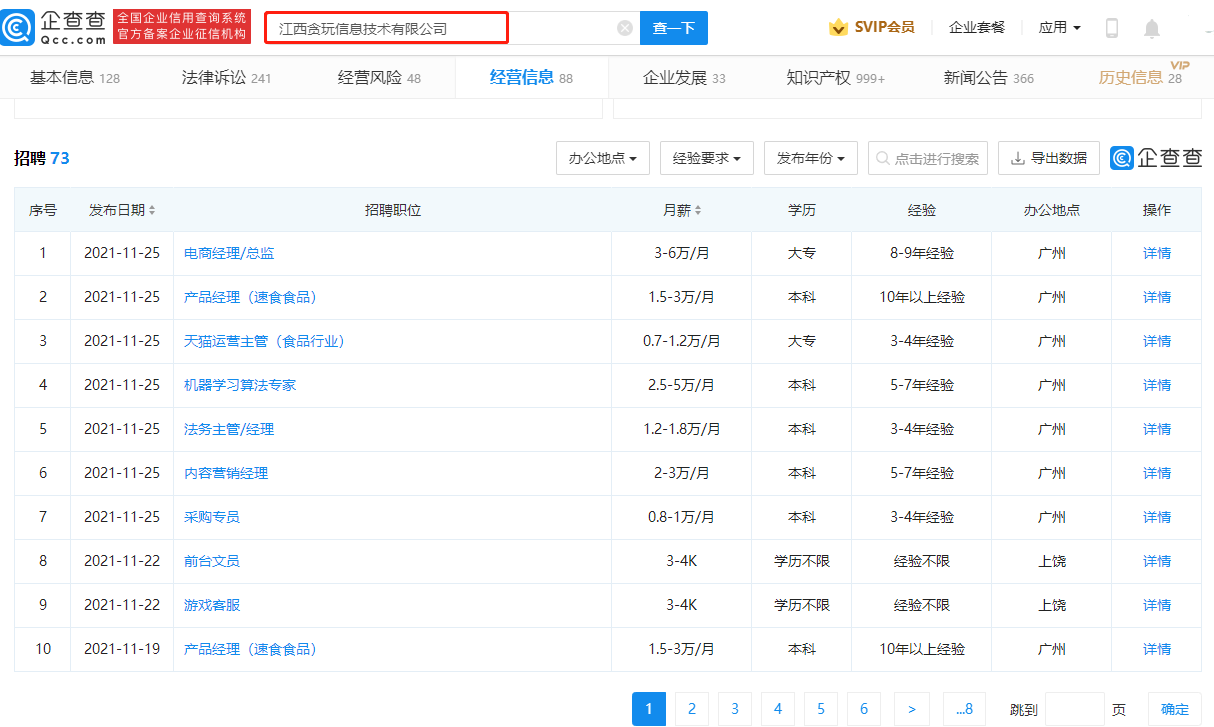Go to page 3 of results

click(734, 709)
